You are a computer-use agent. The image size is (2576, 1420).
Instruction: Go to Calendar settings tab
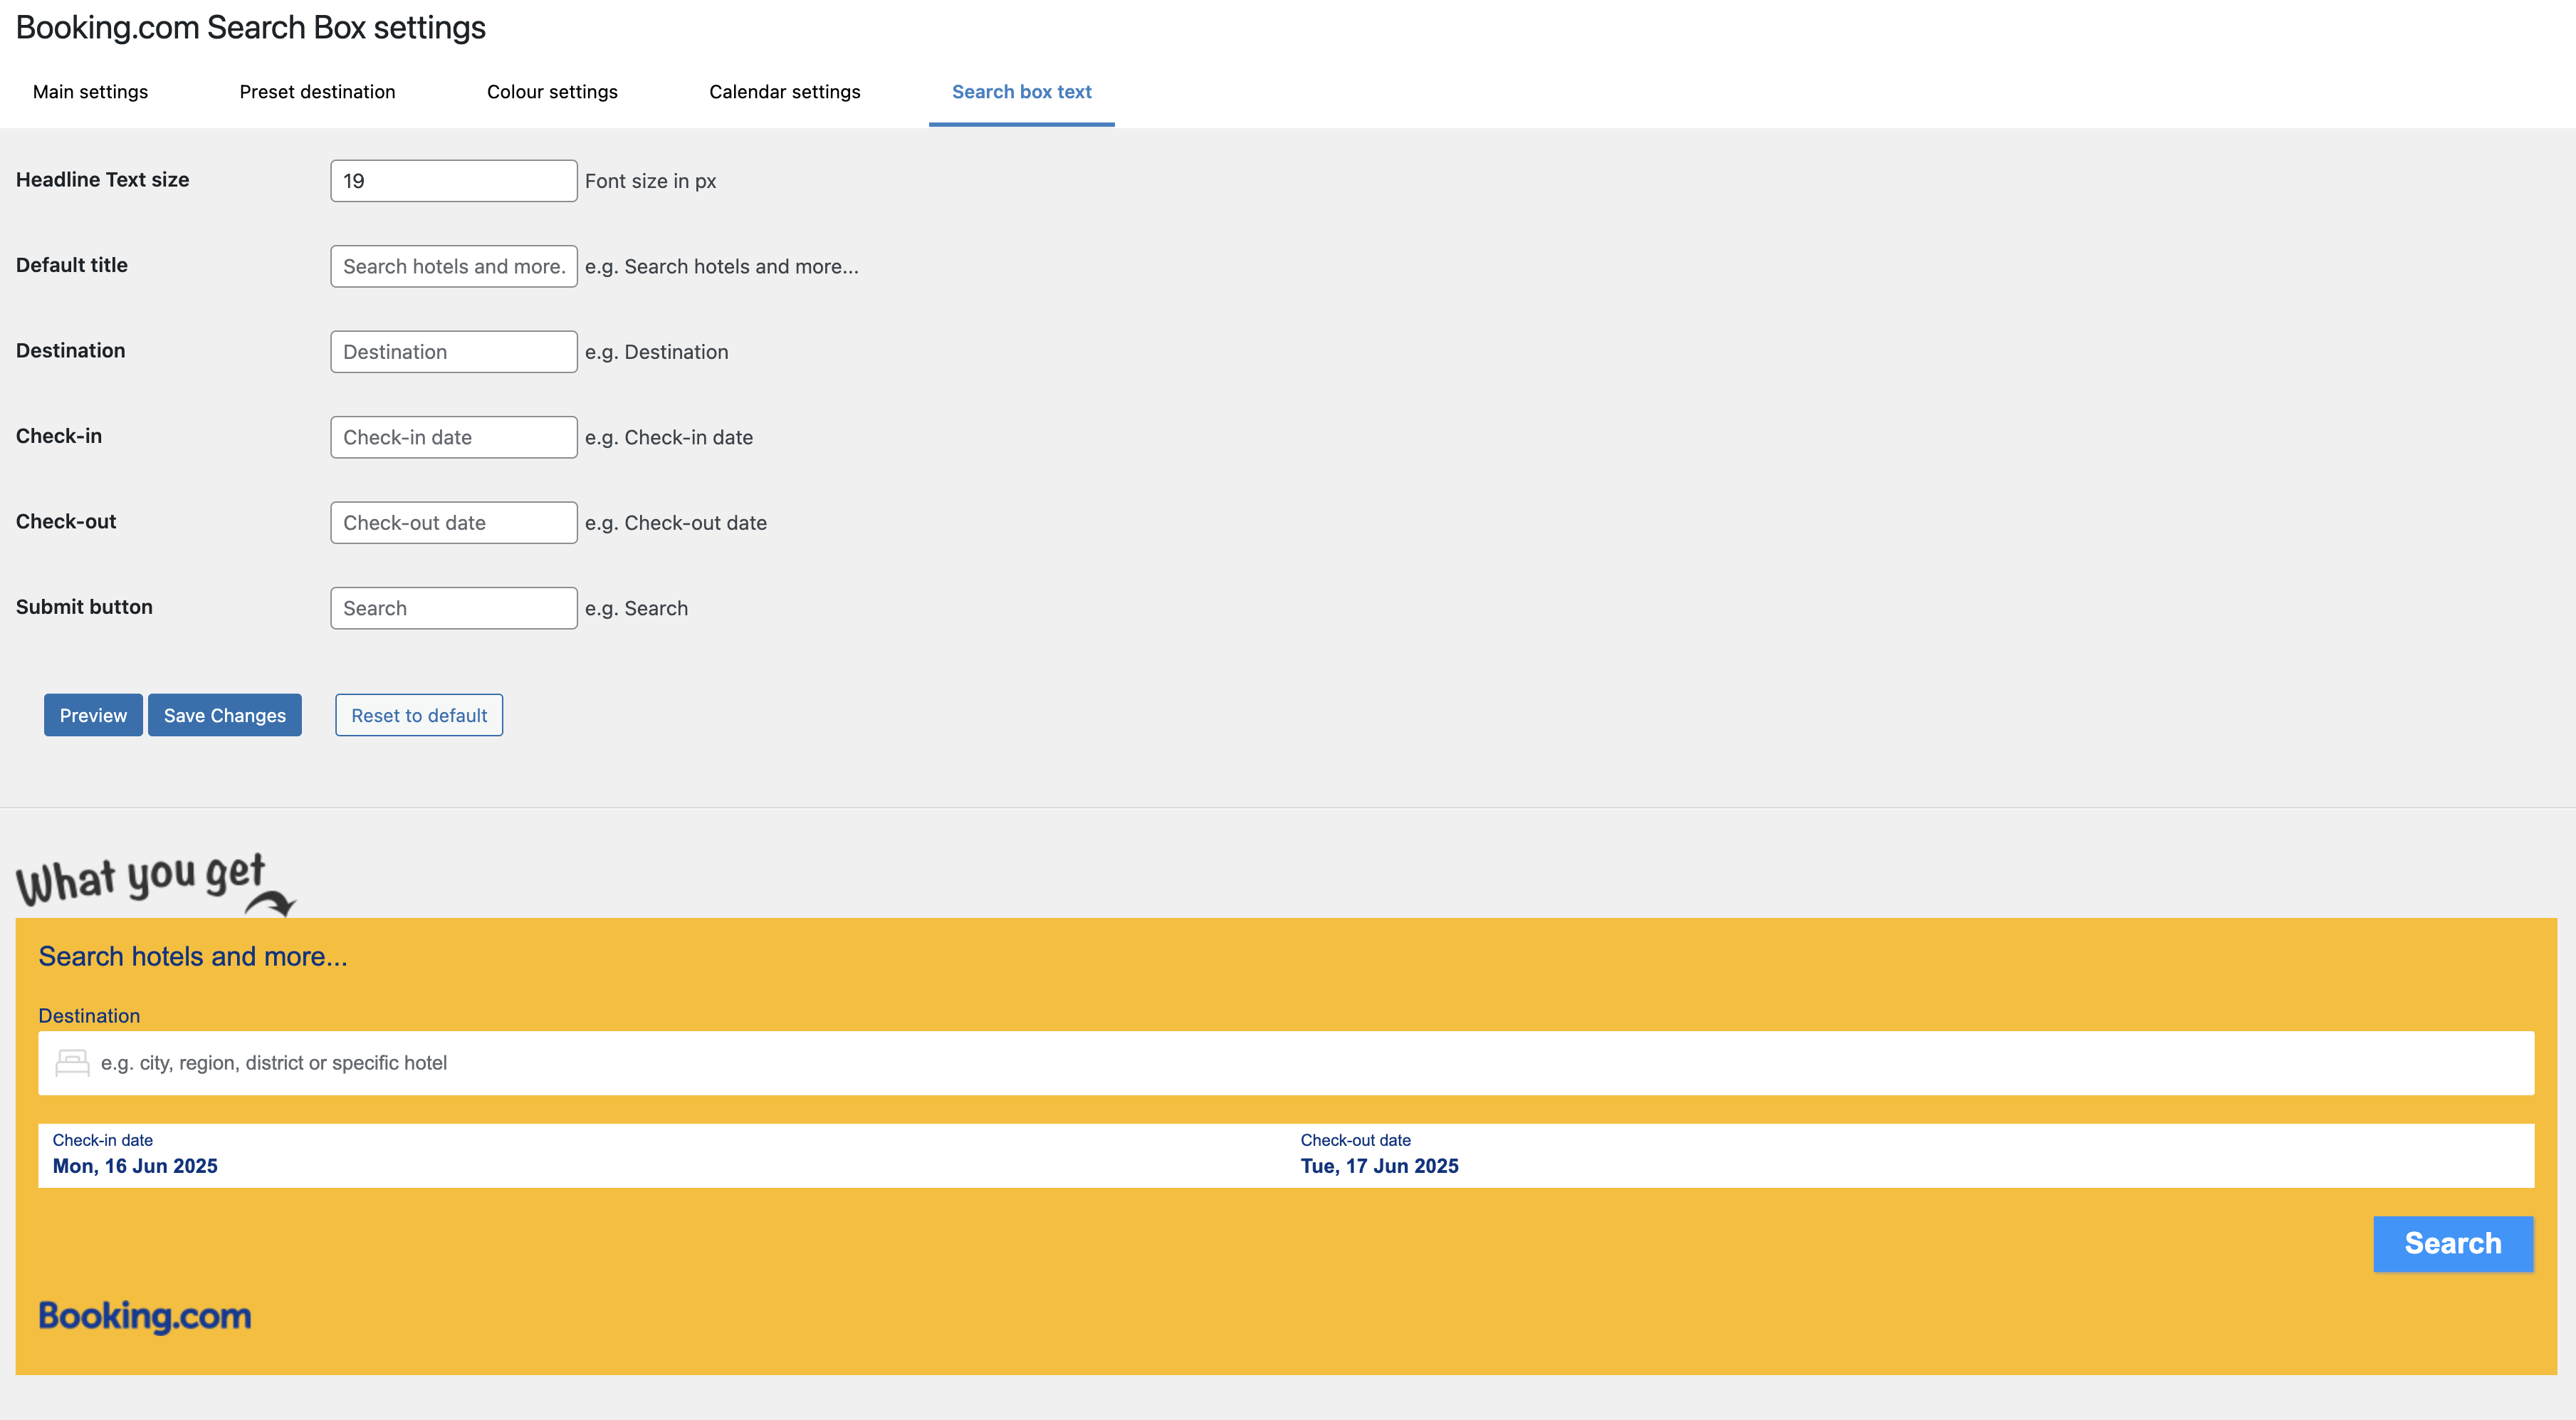pyautogui.click(x=784, y=92)
